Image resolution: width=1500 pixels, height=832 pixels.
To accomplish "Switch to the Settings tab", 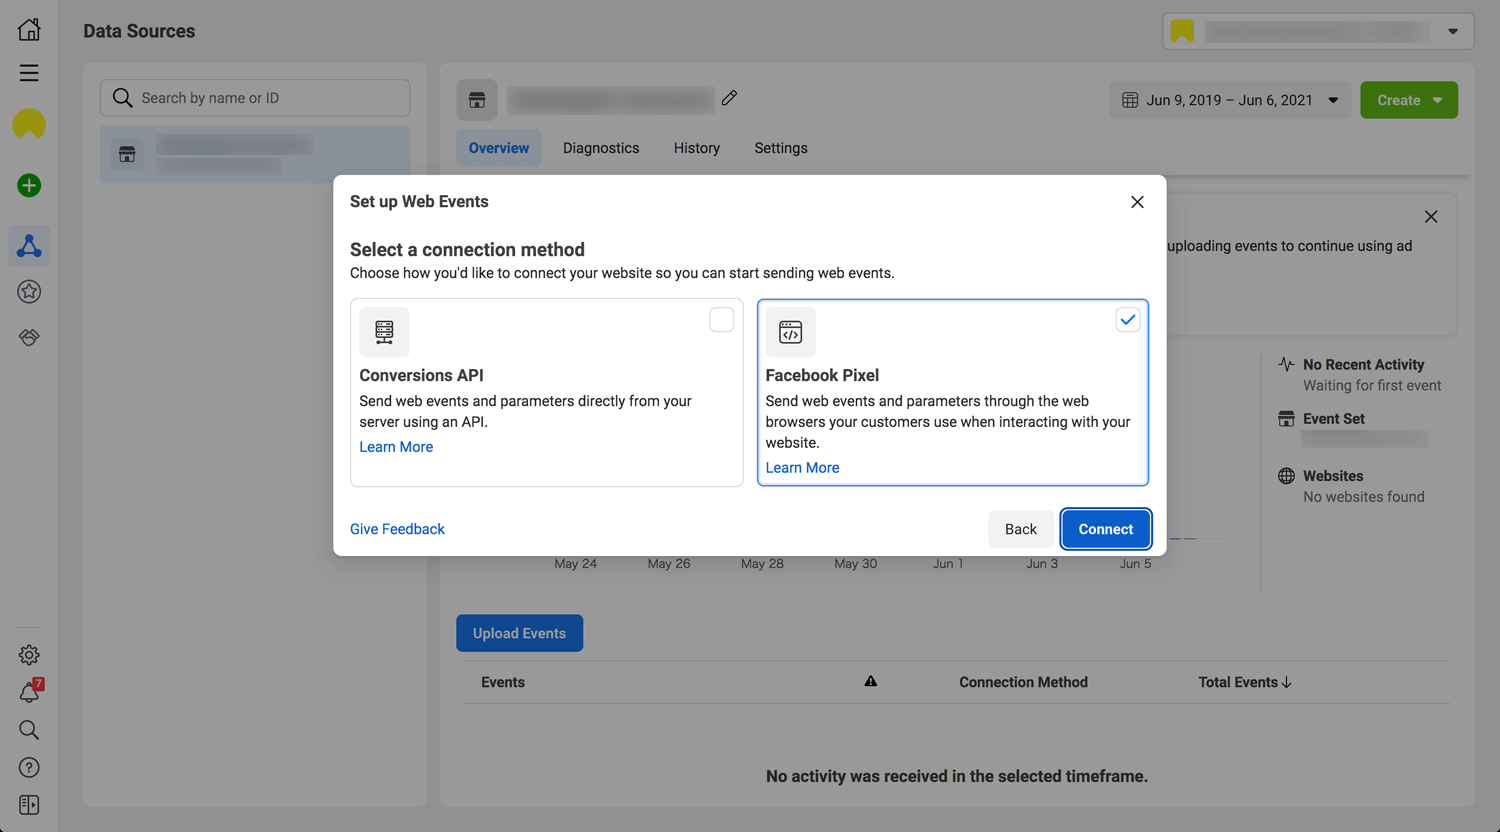I will [781, 148].
